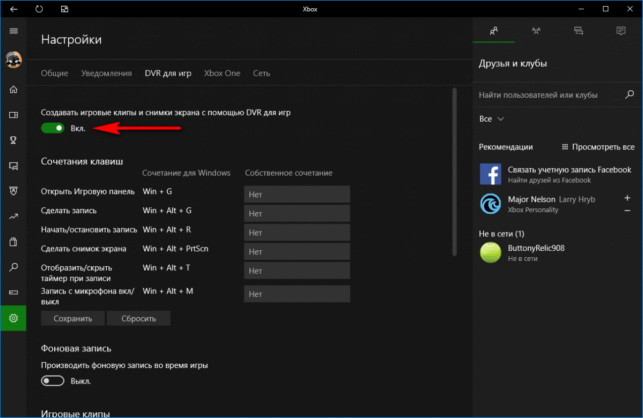Switch to the Friends icon tab

[x=494, y=31]
